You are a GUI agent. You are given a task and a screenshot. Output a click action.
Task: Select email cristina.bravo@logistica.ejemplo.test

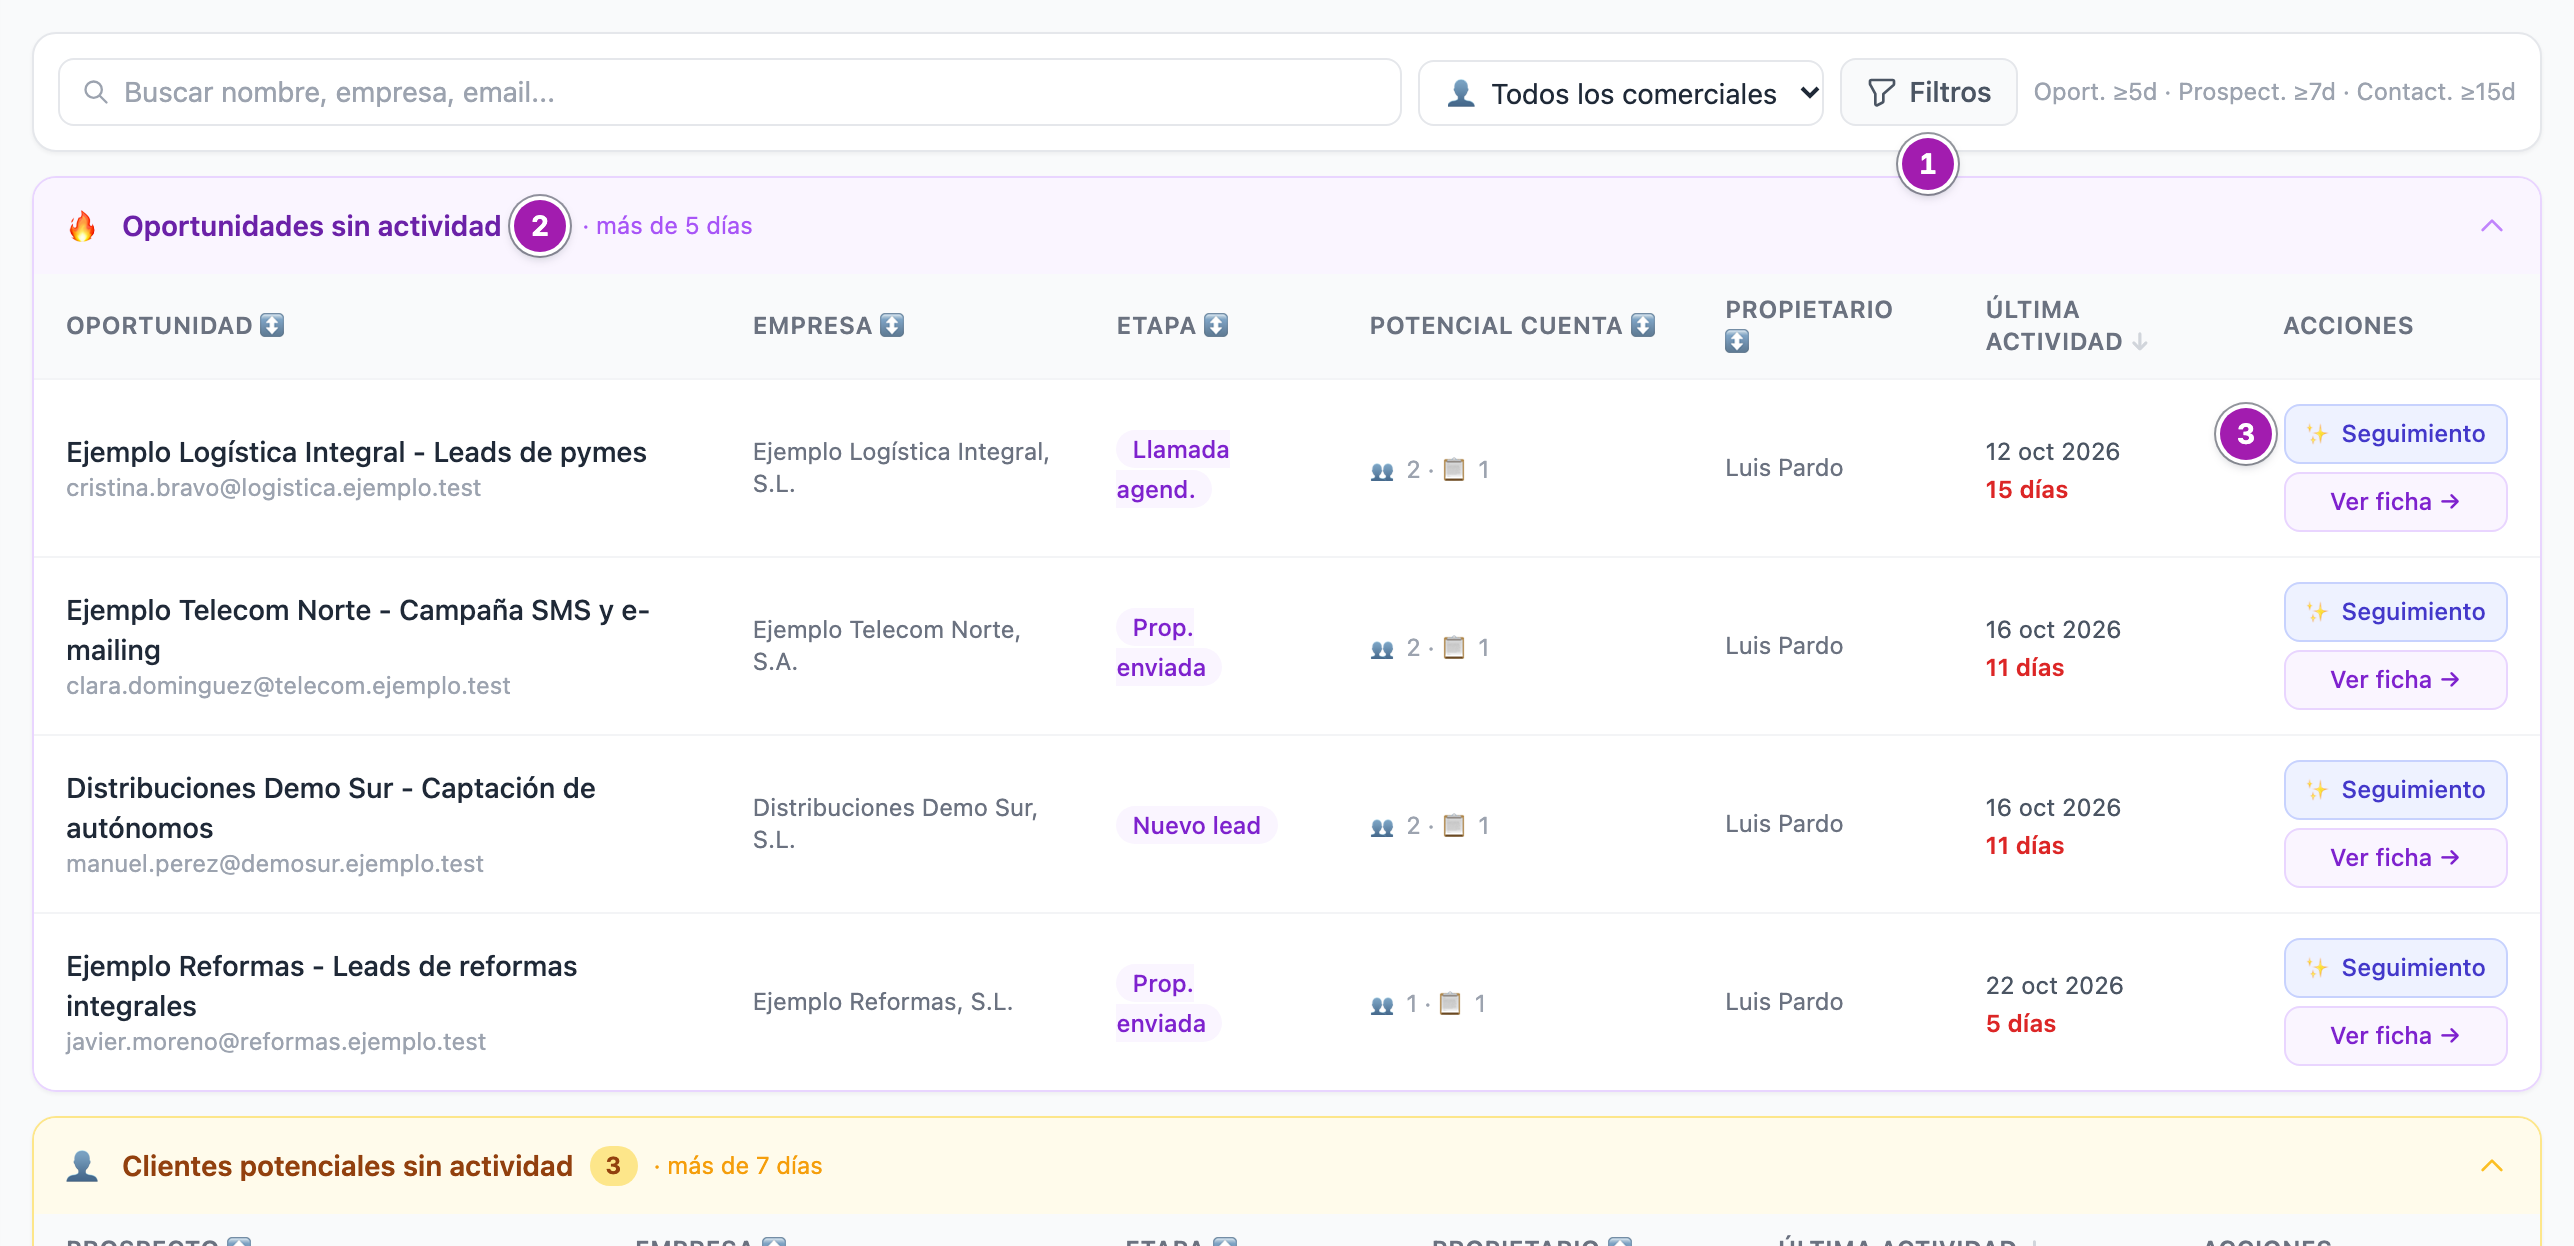[x=273, y=488]
